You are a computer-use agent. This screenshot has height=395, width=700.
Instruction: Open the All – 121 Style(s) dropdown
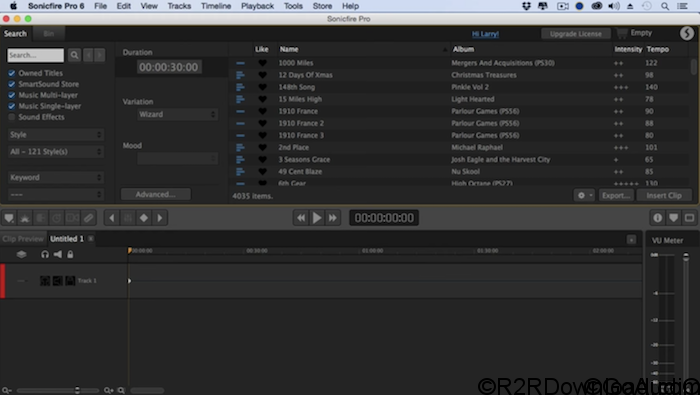[56, 152]
